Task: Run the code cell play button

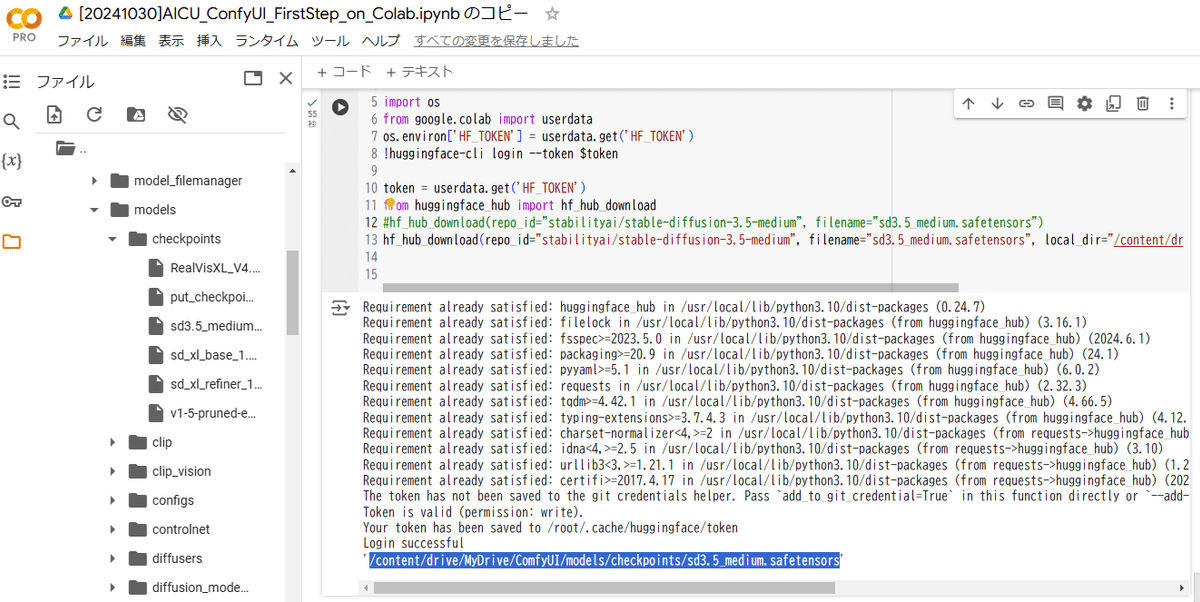Action: pyautogui.click(x=340, y=107)
